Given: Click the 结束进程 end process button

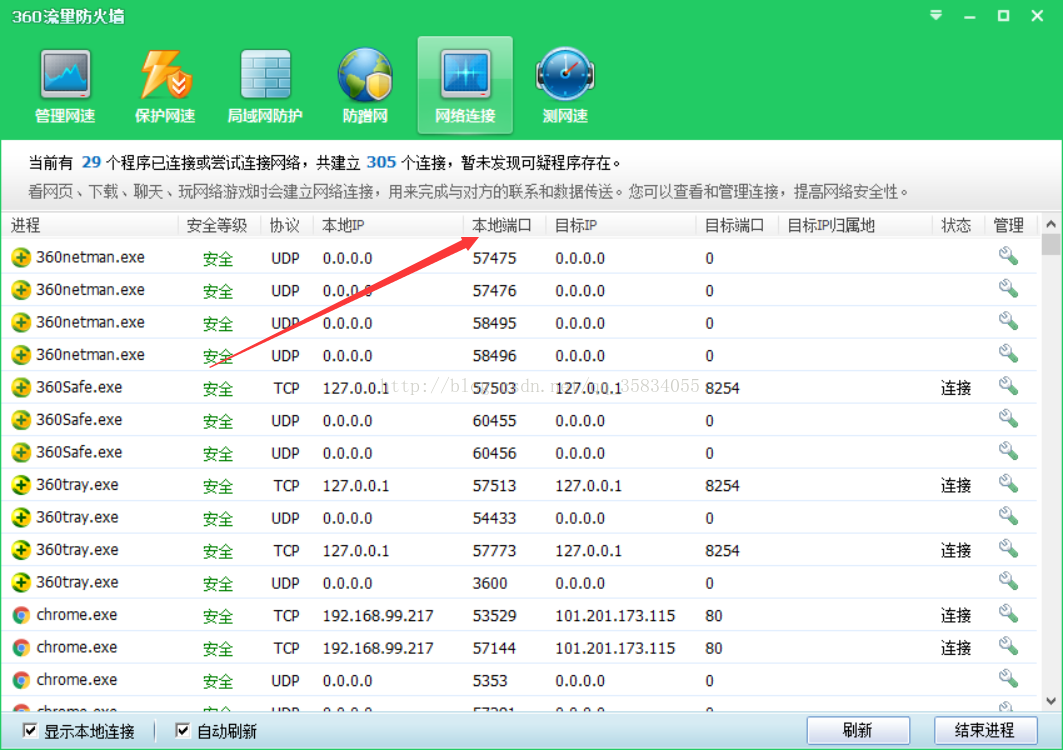Looking at the screenshot, I should [985, 731].
